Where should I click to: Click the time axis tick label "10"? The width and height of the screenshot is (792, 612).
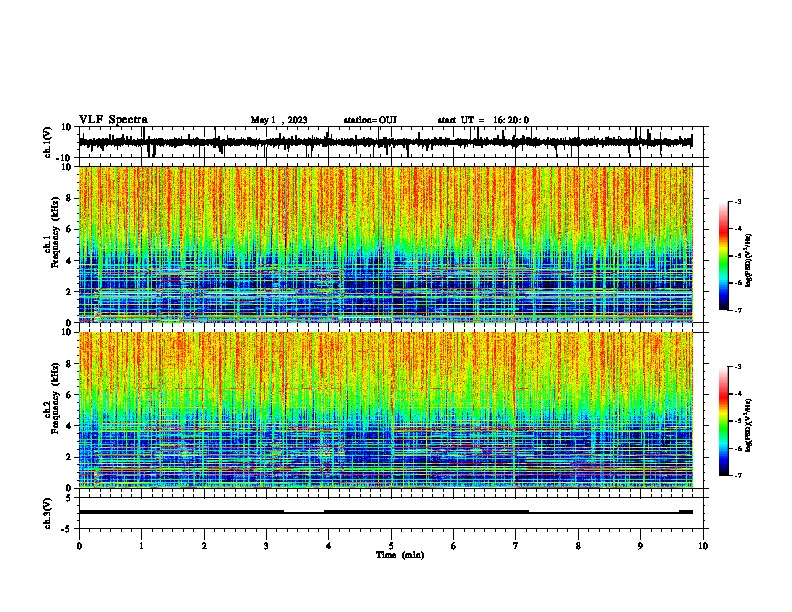(703, 546)
